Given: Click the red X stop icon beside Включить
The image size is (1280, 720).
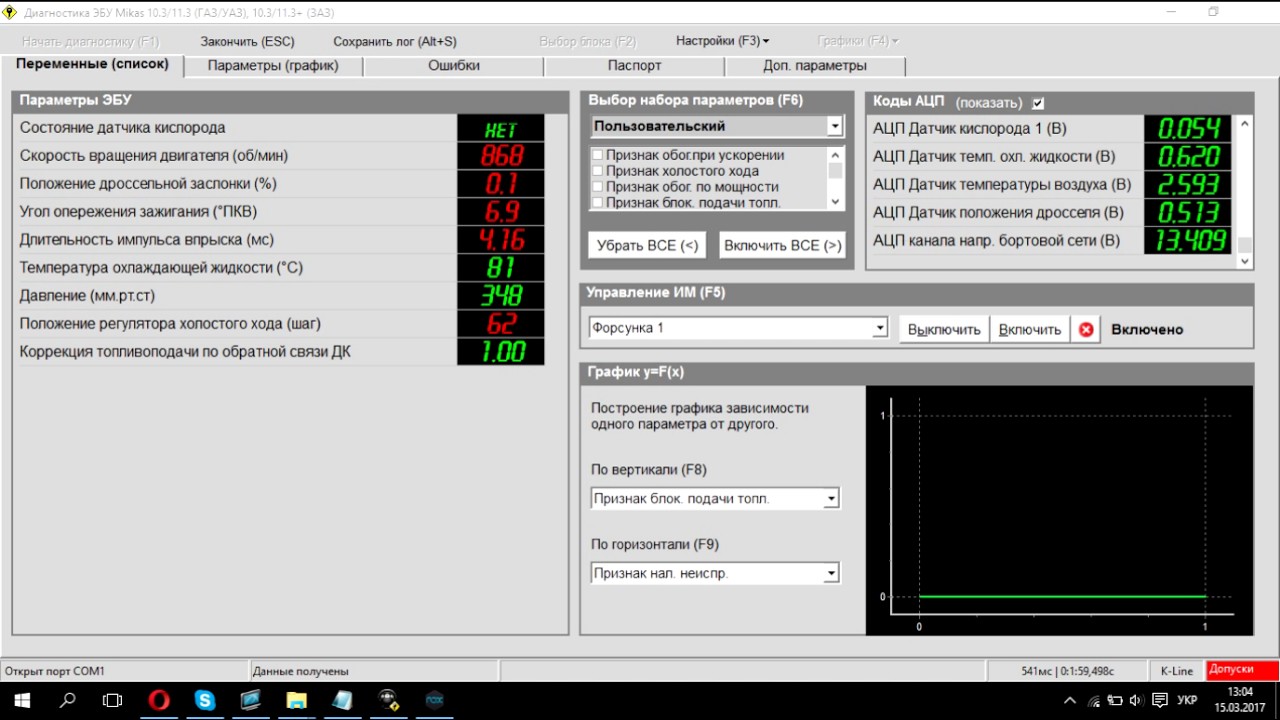Looking at the screenshot, I should point(1085,329).
